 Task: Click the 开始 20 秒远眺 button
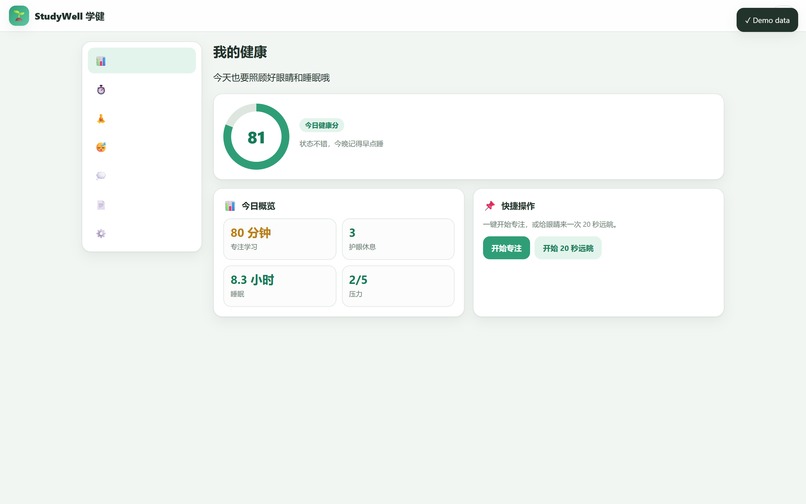click(568, 248)
